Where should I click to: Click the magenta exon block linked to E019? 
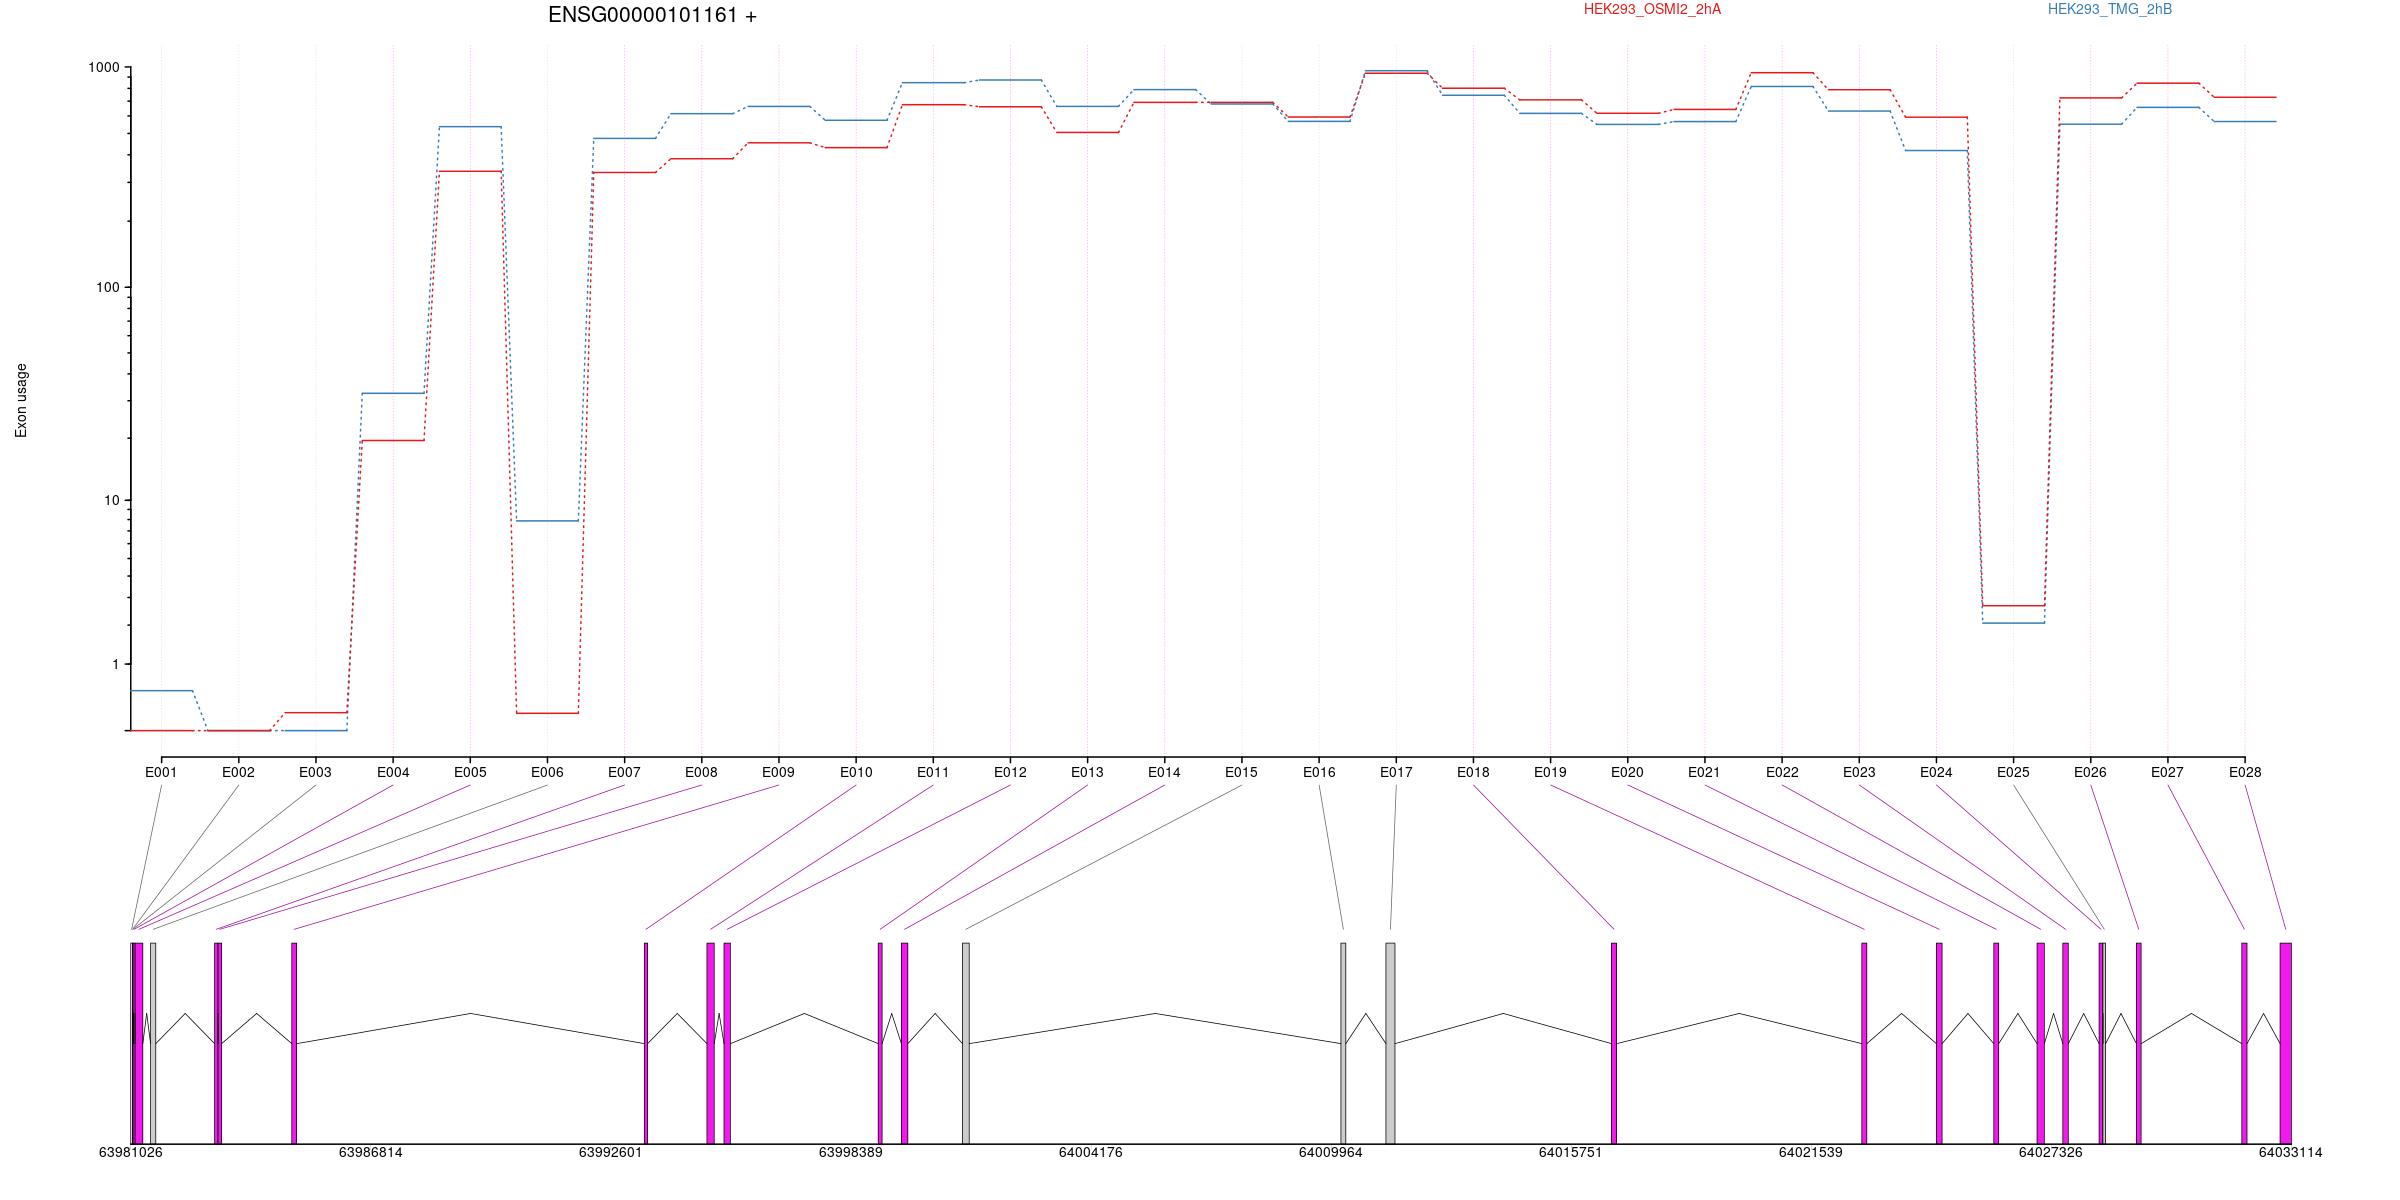[x=1864, y=1043]
